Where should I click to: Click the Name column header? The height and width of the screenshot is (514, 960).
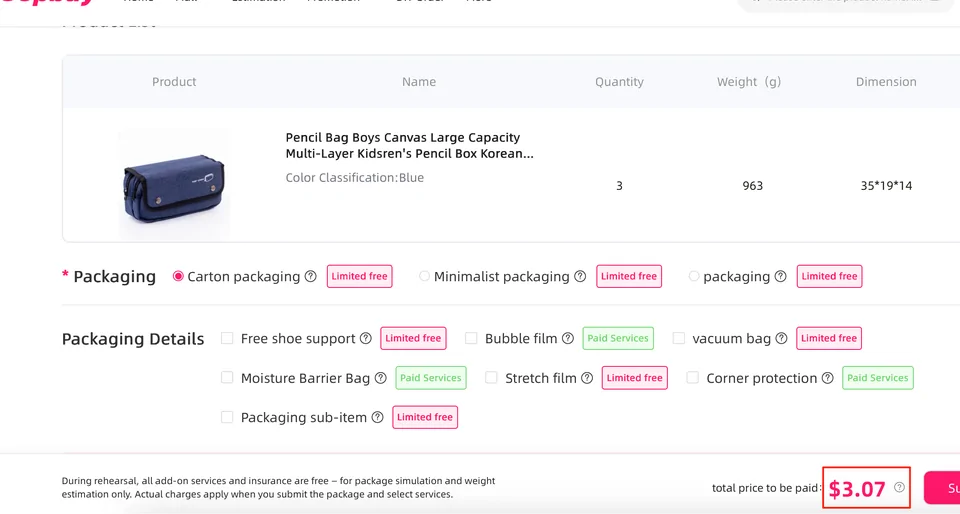pyautogui.click(x=419, y=82)
